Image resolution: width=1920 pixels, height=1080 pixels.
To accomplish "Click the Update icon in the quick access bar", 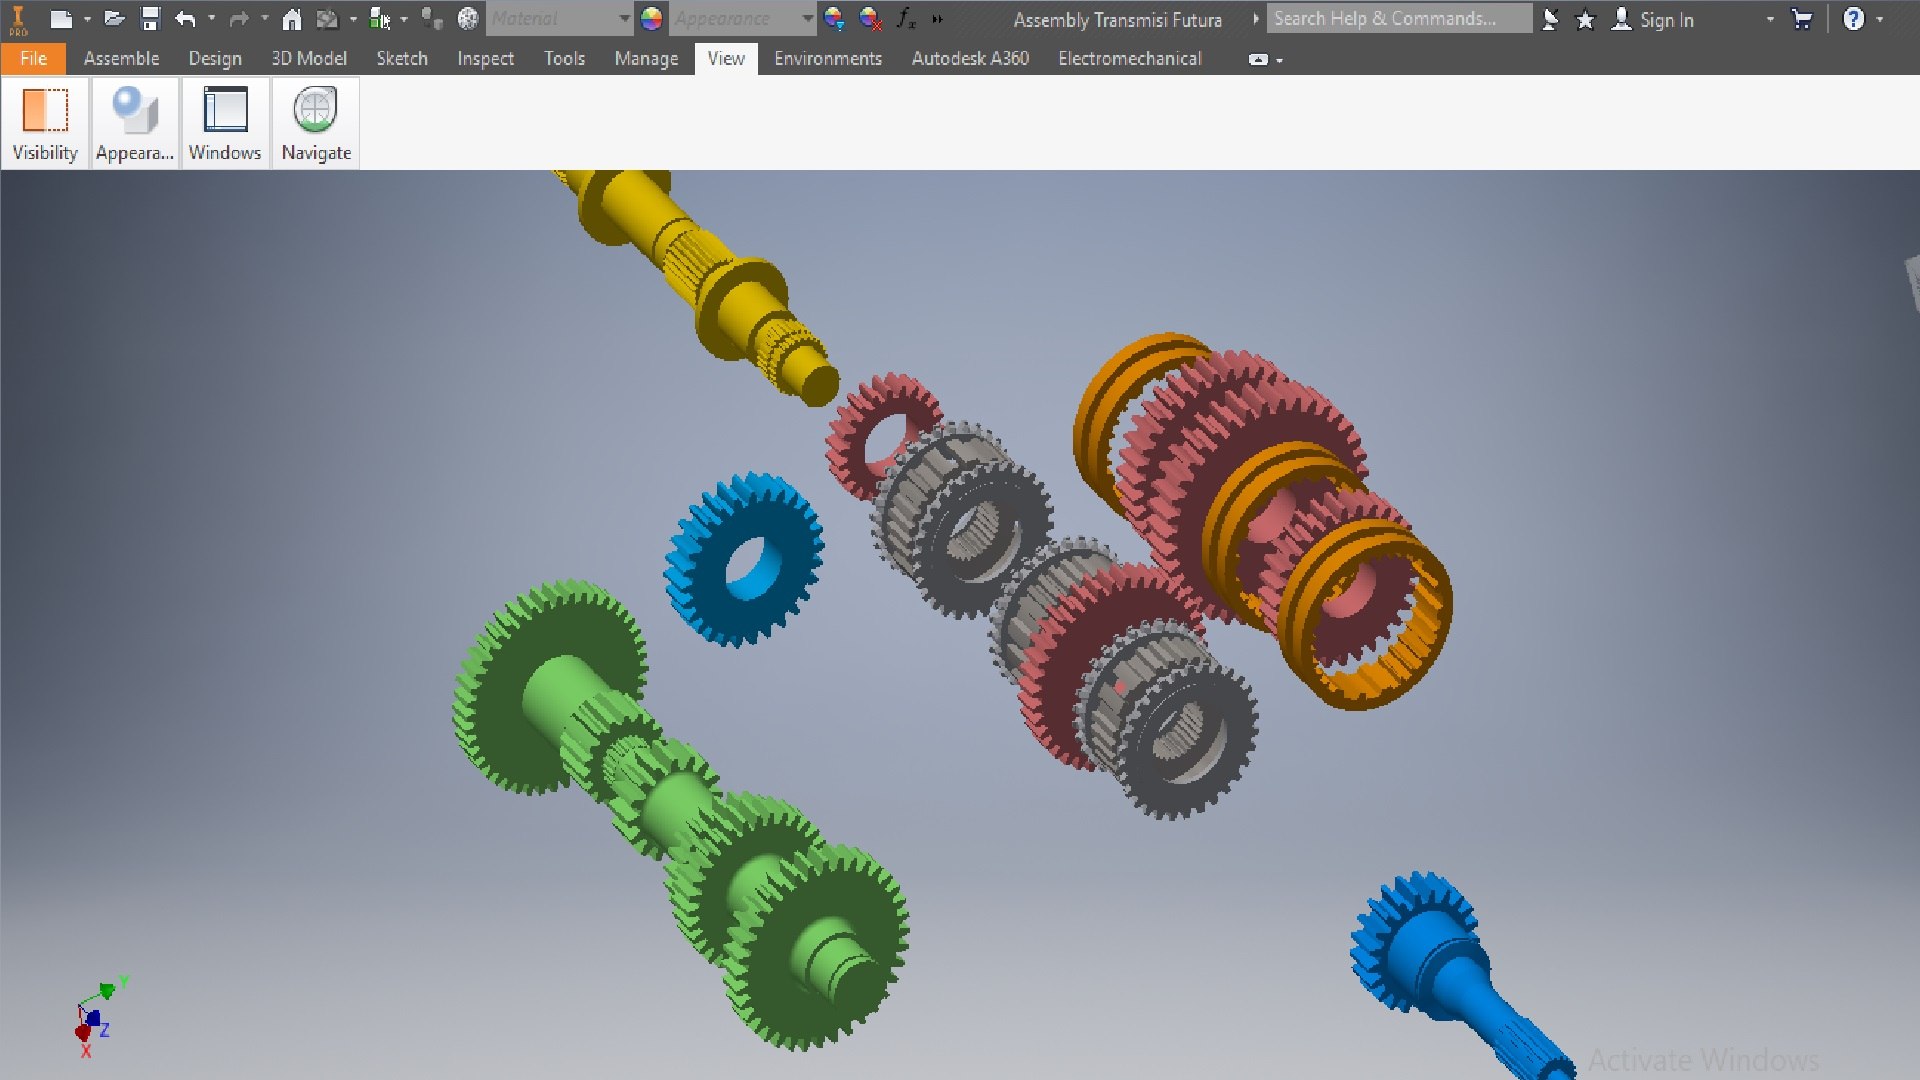I will tap(327, 19).
